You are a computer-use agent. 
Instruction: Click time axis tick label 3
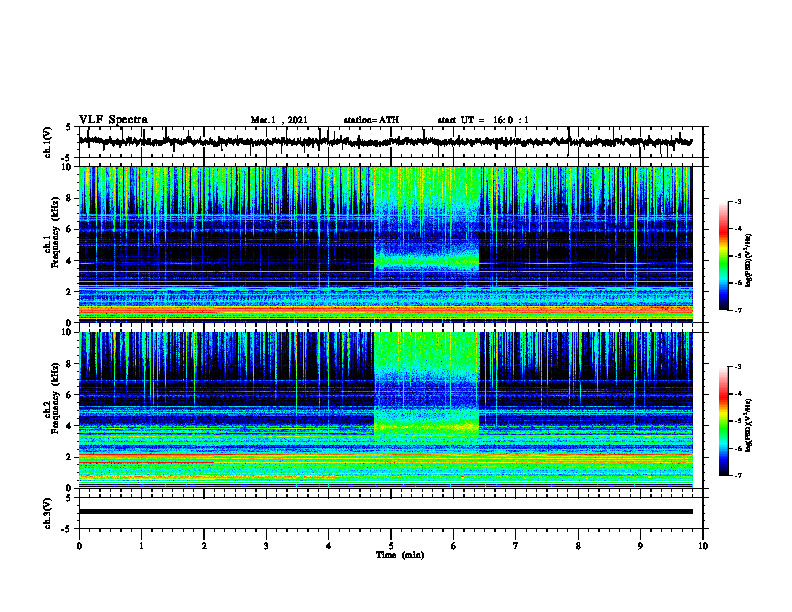(x=266, y=546)
